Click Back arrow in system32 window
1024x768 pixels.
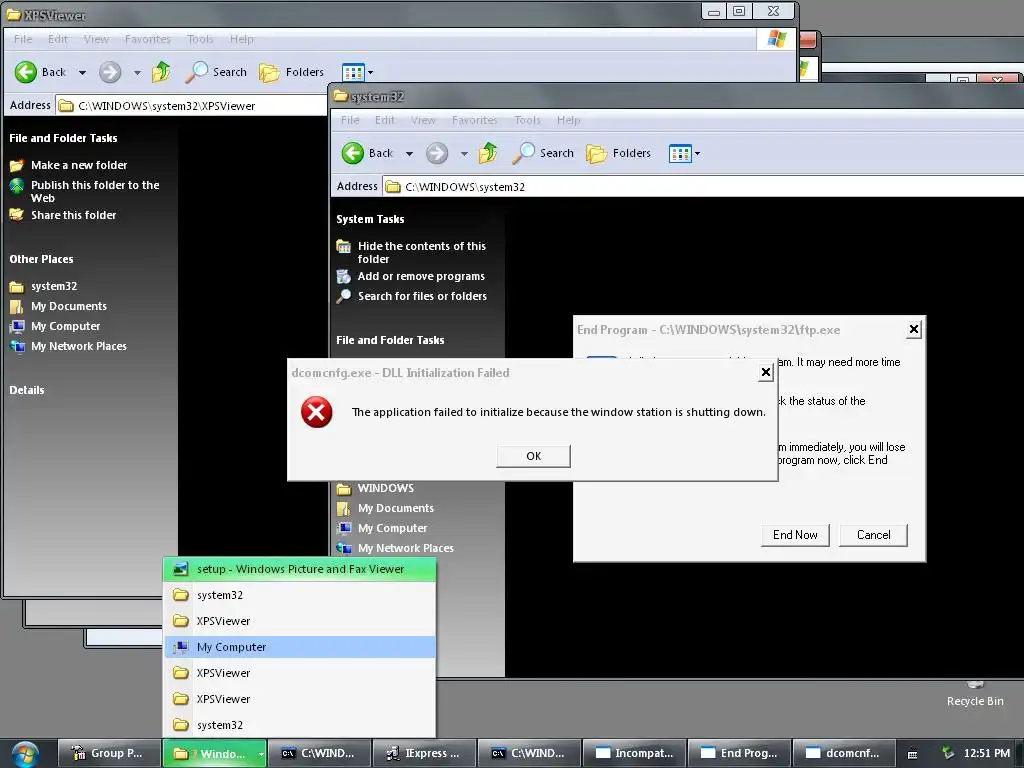(x=353, y=153)
